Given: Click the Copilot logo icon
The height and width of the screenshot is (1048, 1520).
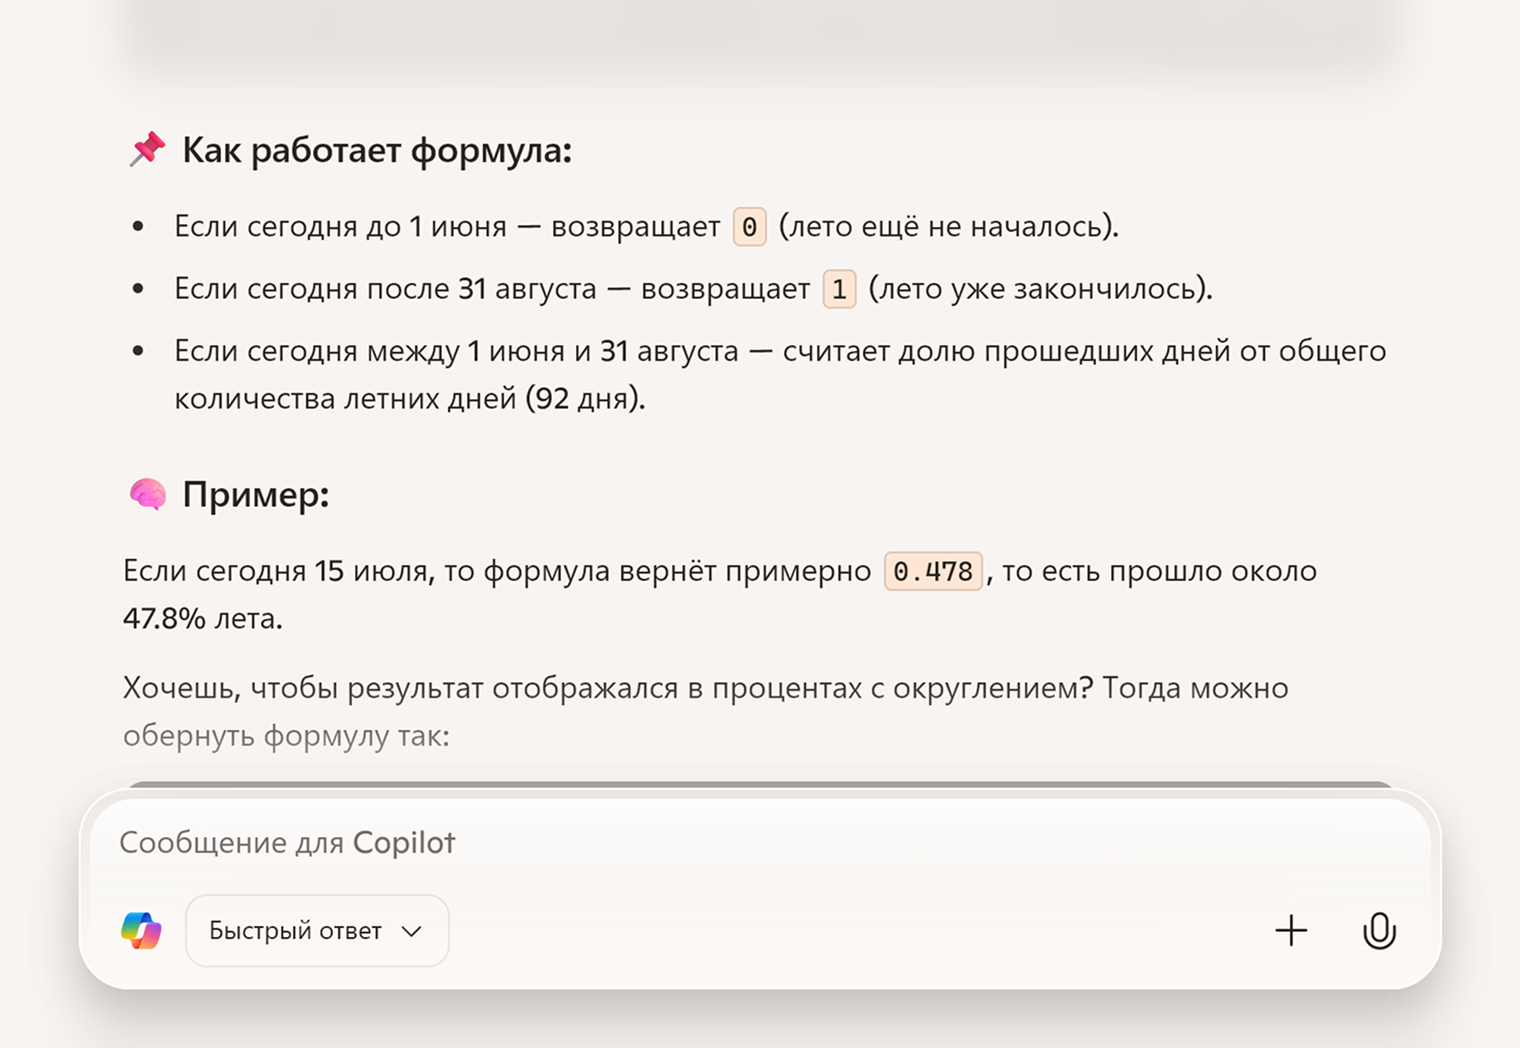Looking at the screenshot, I should pyautogui.click(x=141, y=931).
